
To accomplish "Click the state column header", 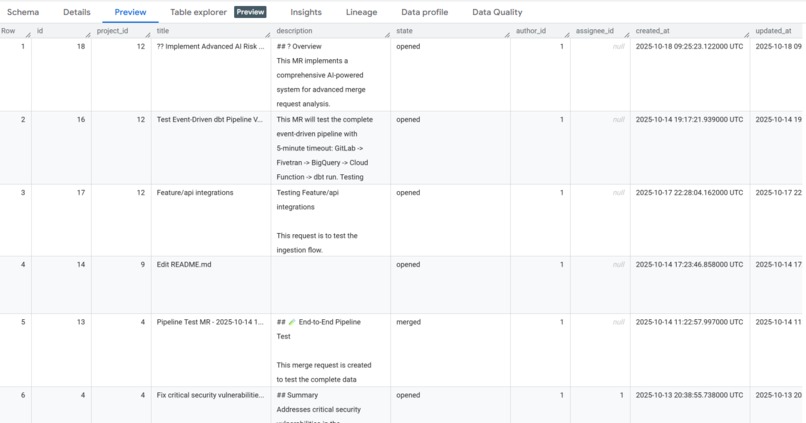I will [404, 31].
